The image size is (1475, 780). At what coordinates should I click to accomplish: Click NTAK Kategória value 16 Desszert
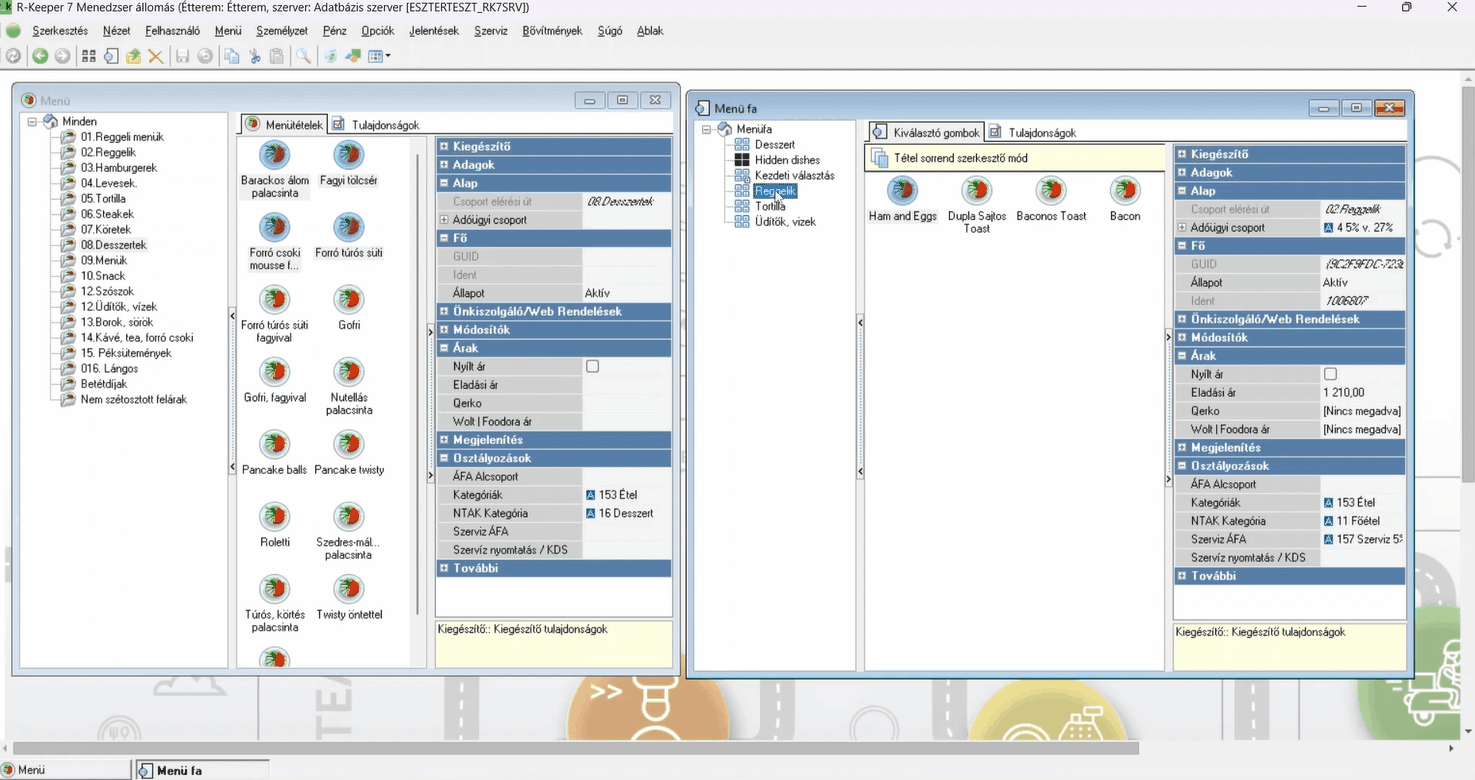(x=626, y=513)
